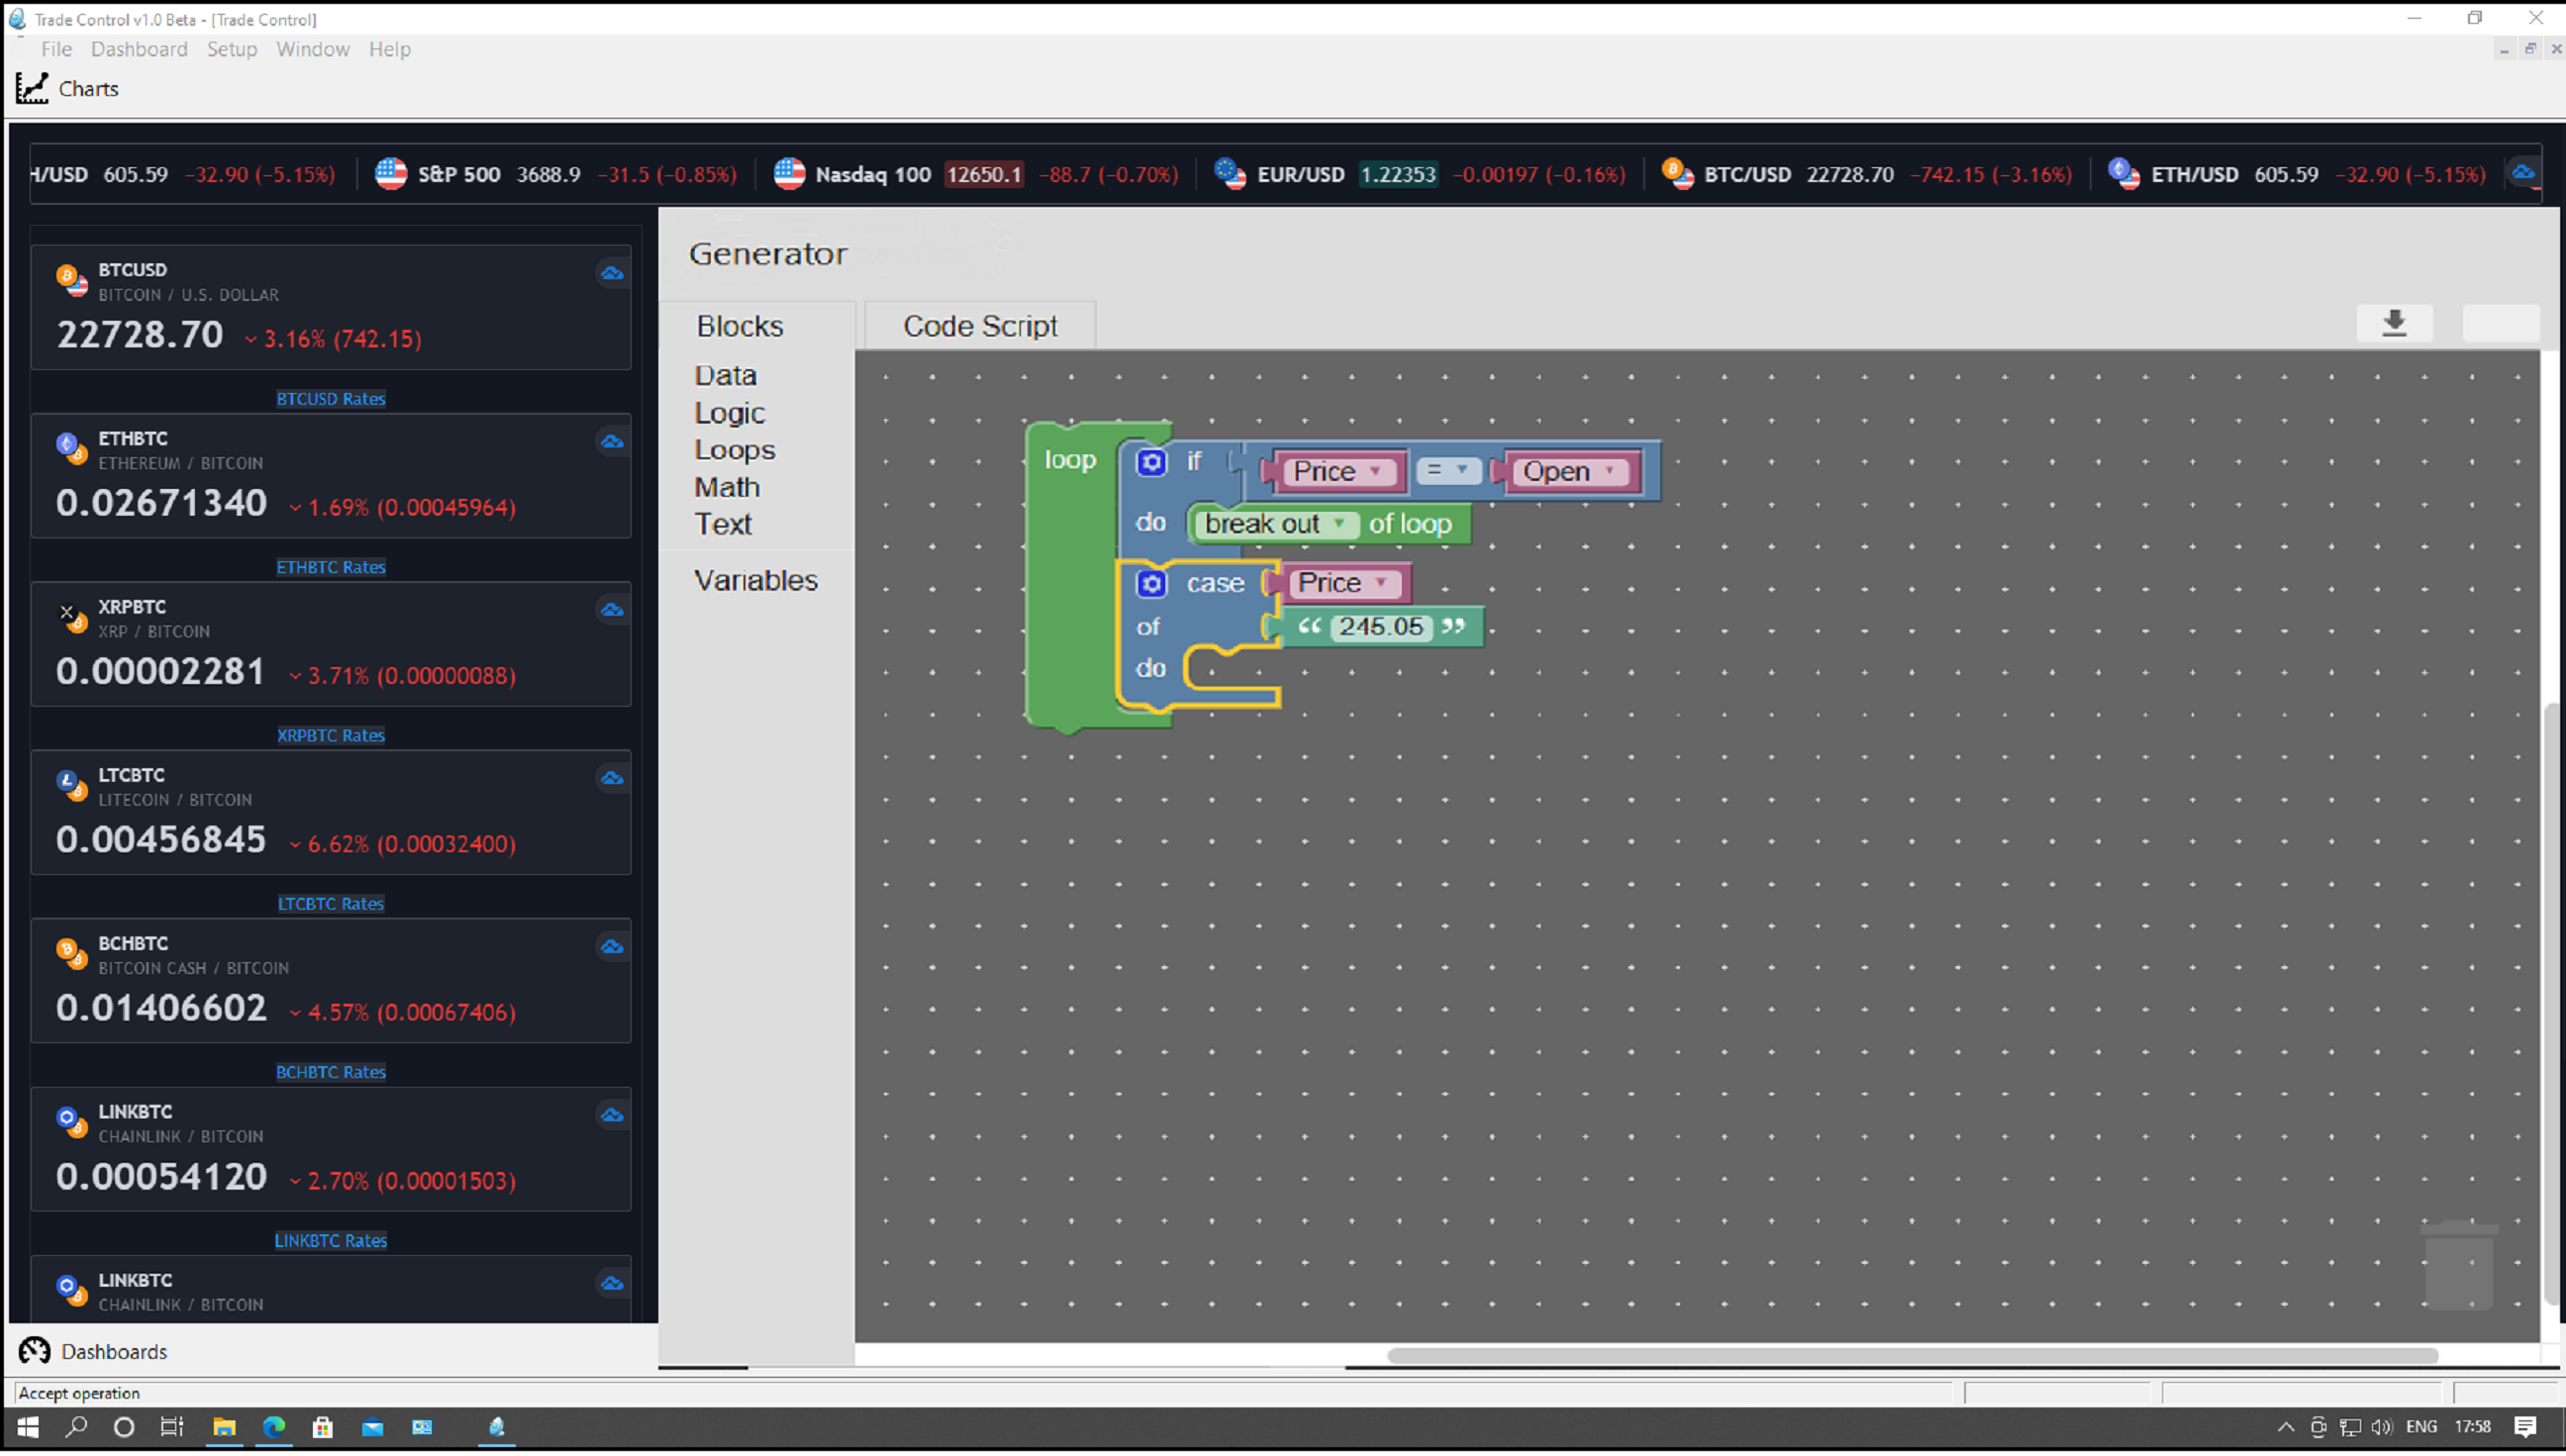2566x1456 pixels.
Task: Click the trash can in block workspace
Action: (2459, 1265)
